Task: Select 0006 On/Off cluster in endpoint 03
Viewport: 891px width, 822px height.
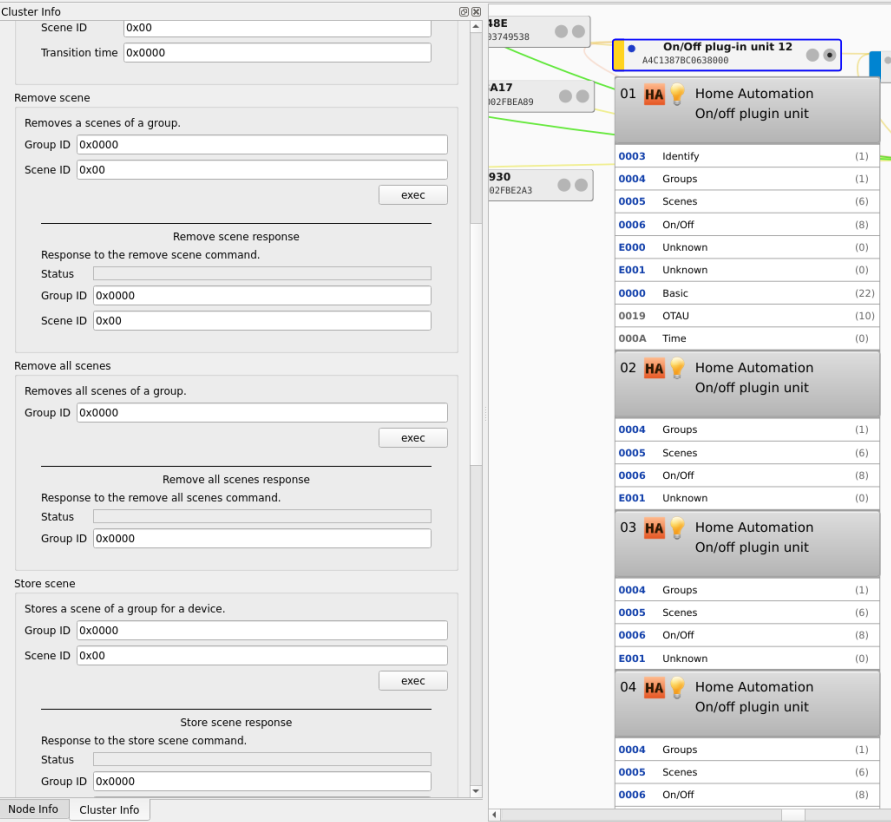Action: [x=747, y=636]
